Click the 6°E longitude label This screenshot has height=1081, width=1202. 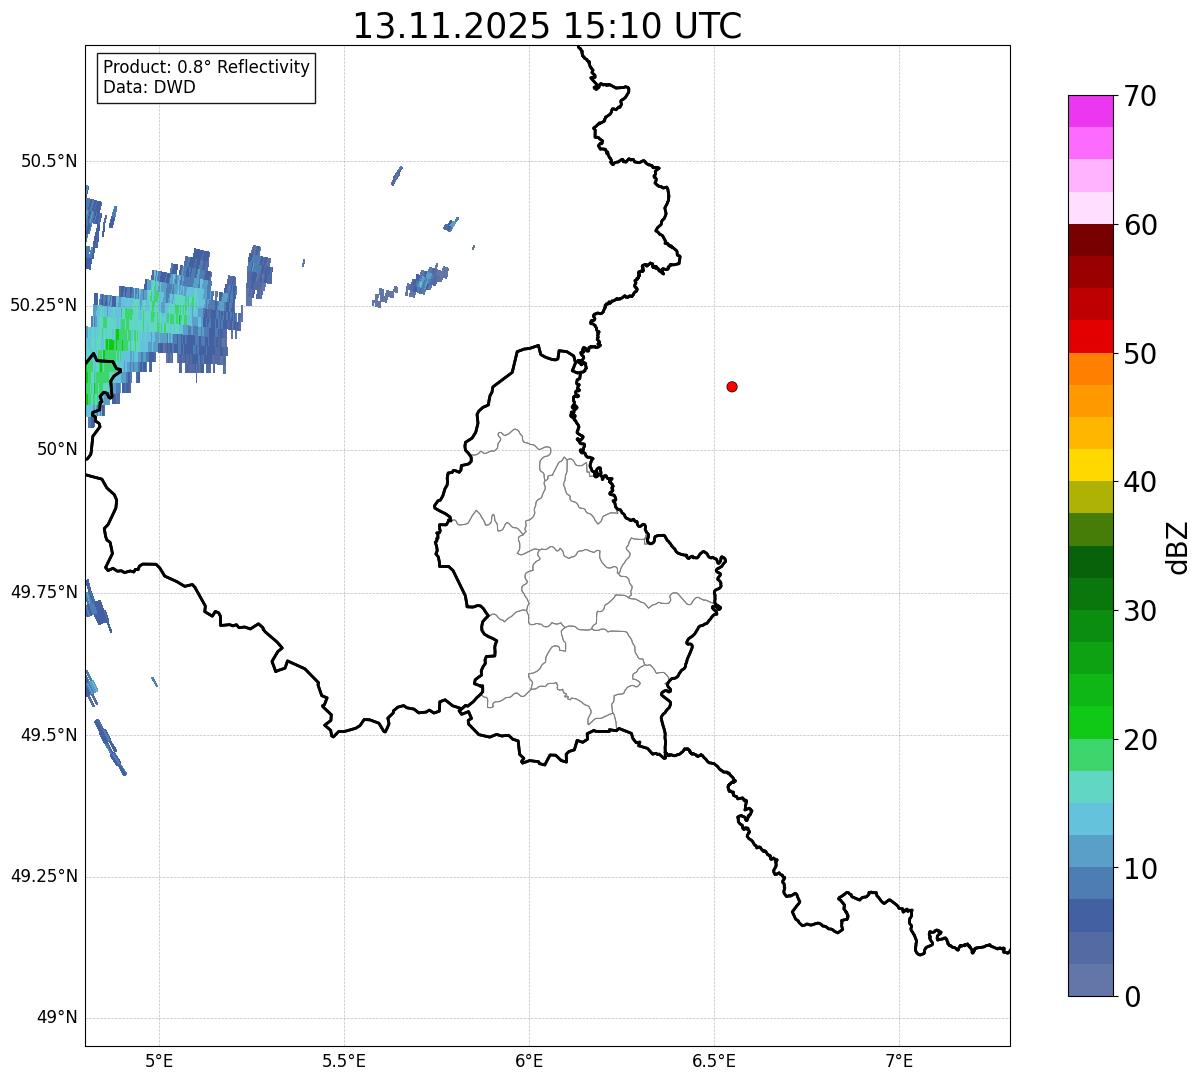point(529,1061)
